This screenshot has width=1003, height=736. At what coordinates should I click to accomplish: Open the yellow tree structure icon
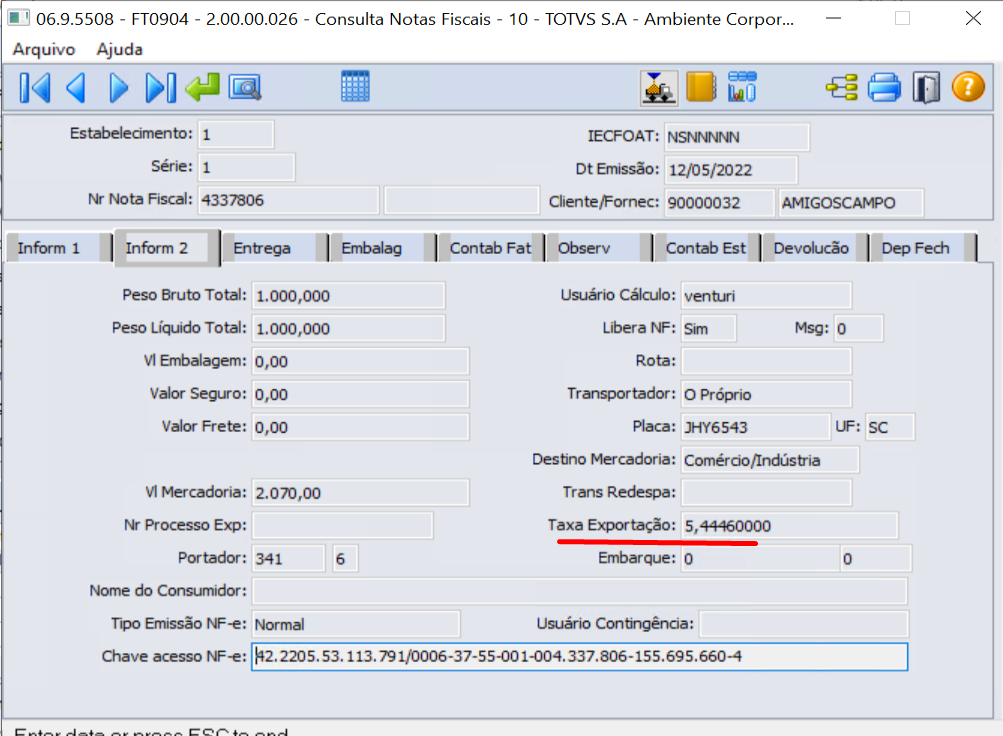pos(842,88)
